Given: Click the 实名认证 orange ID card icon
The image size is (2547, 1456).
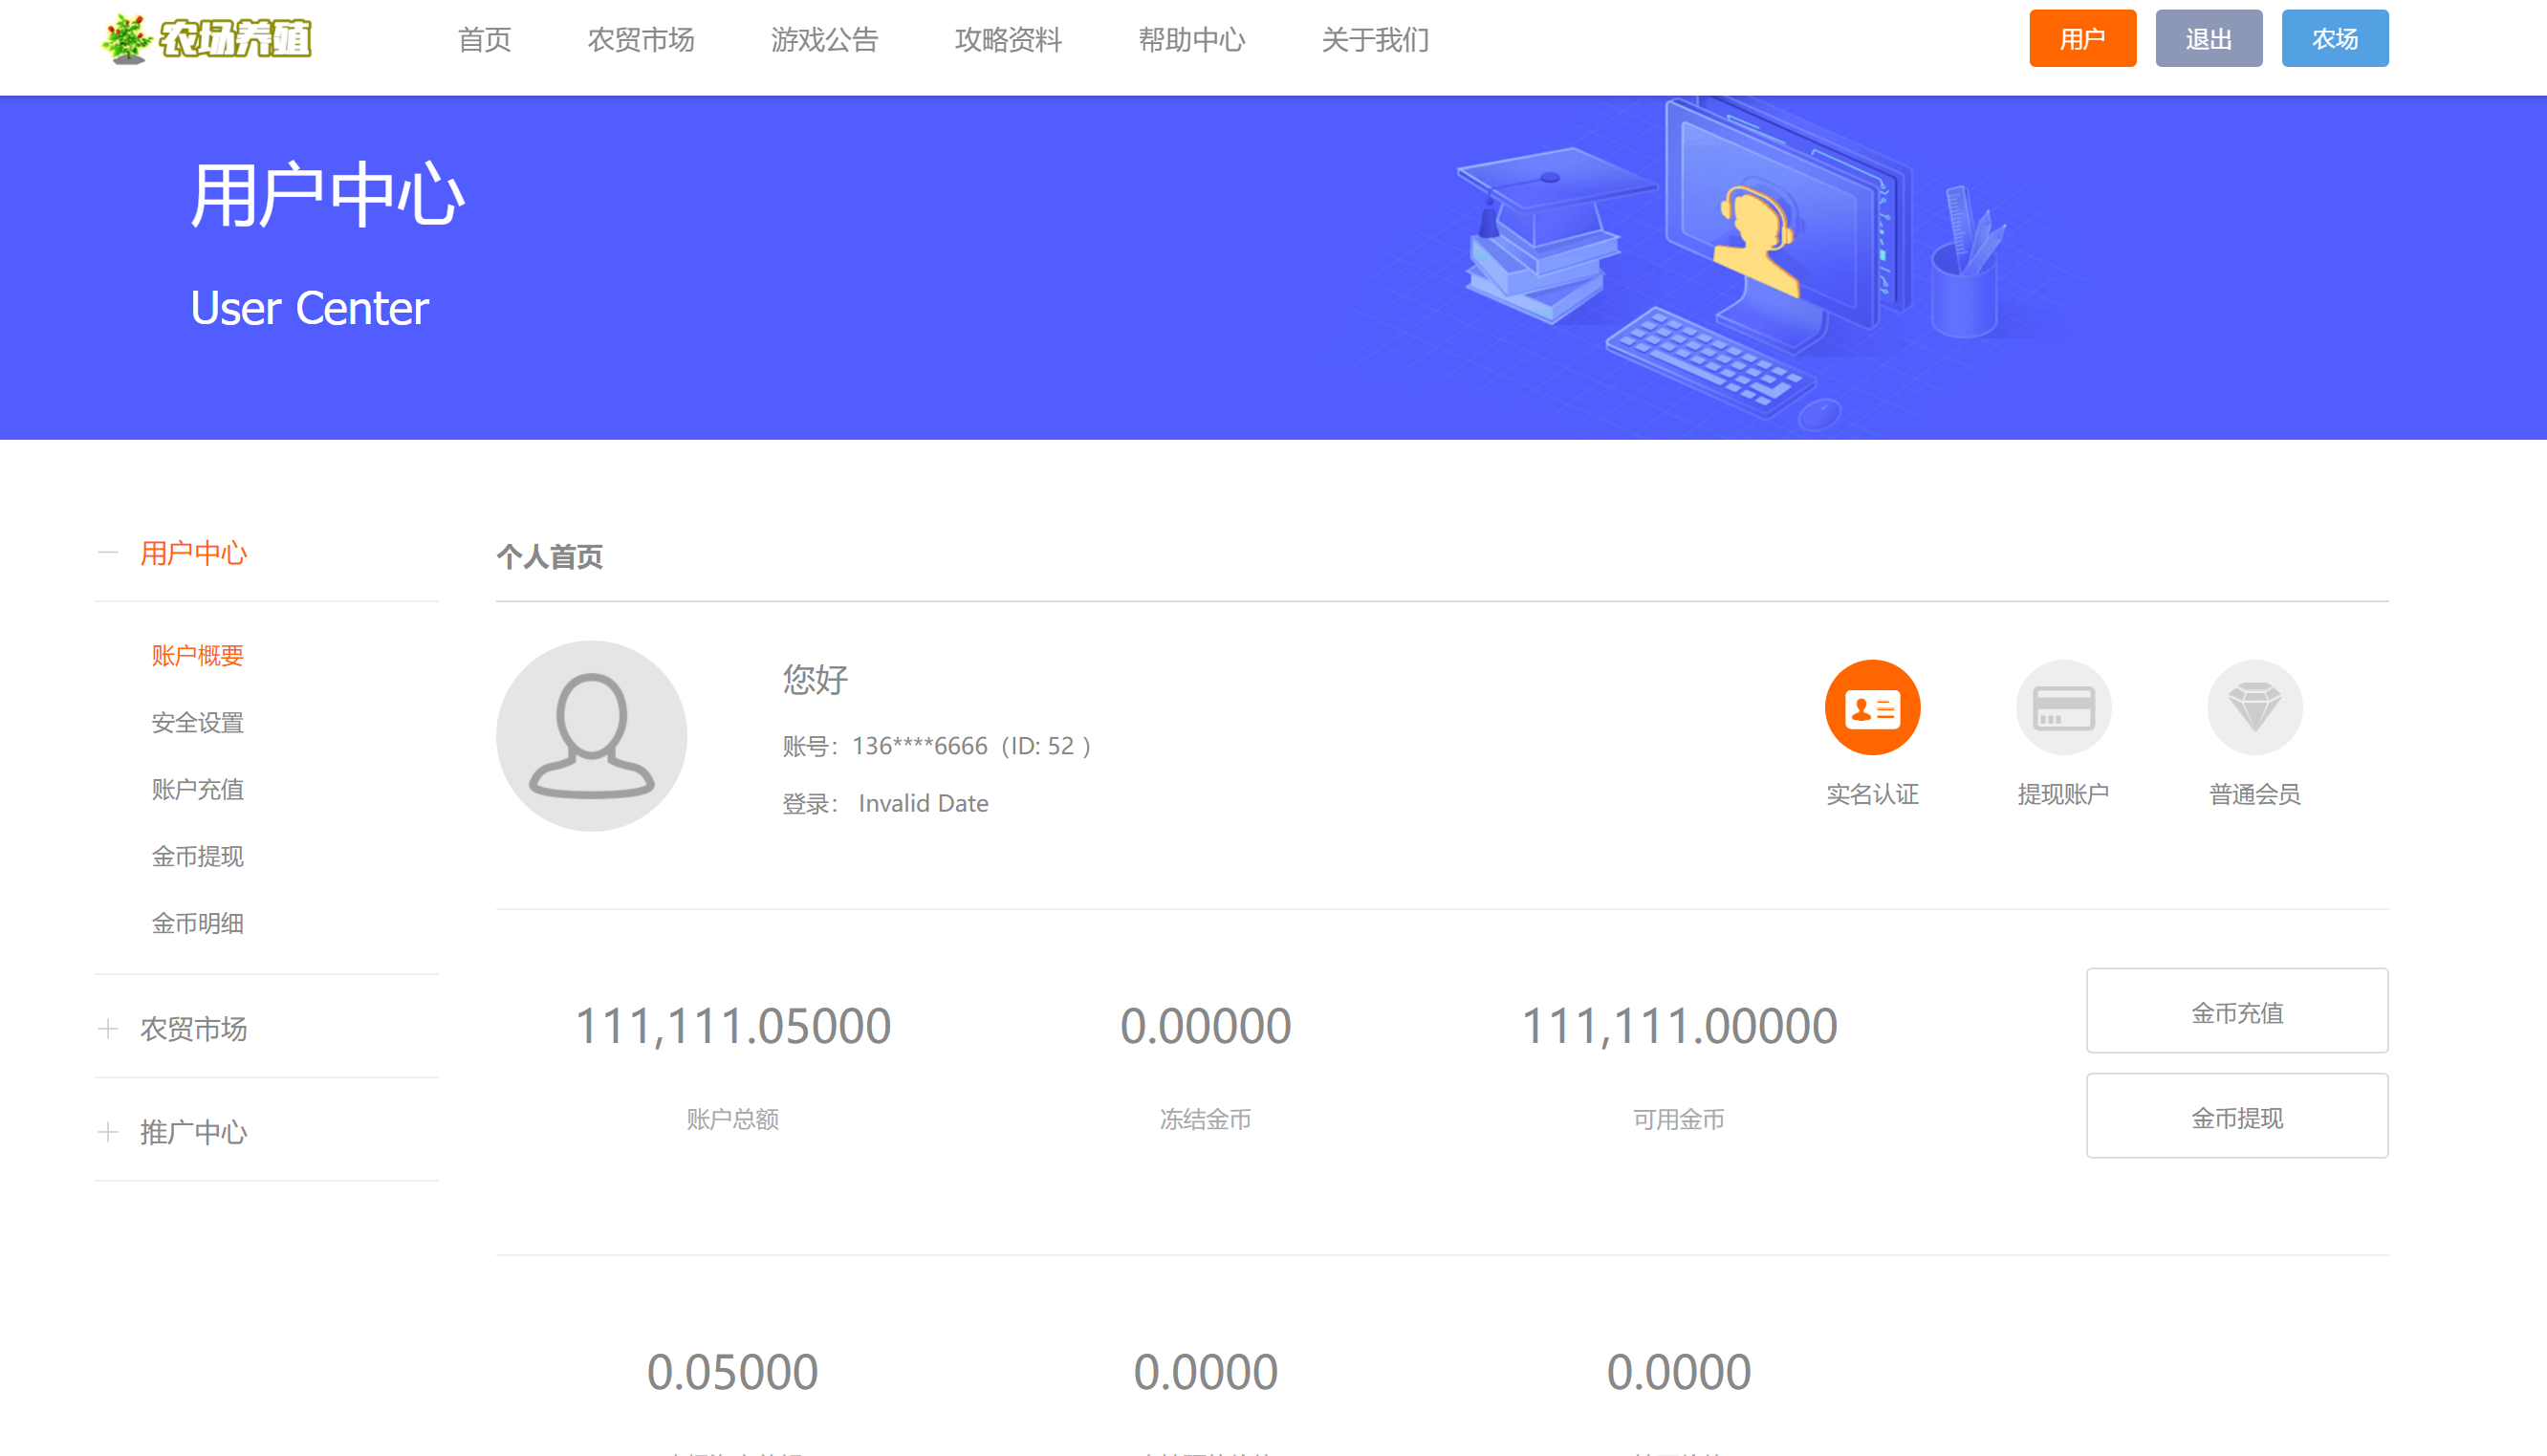Looking at the screenshot, I should point(1871,707).
